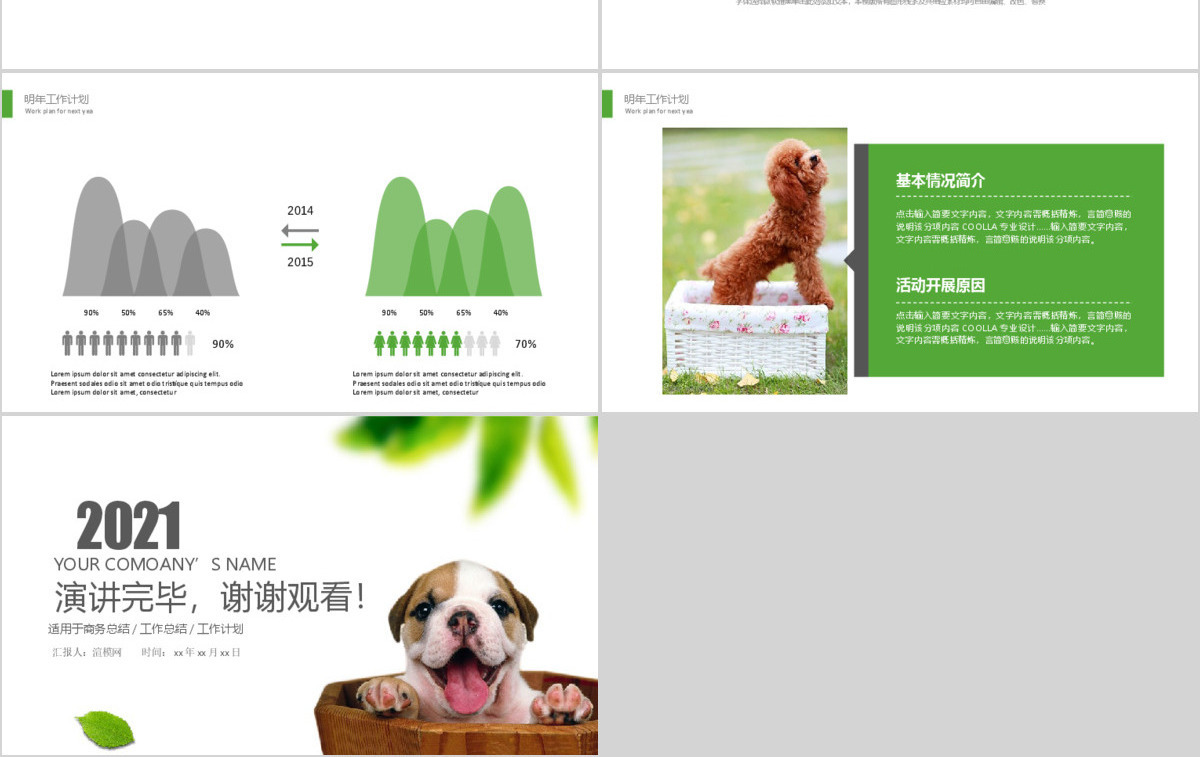Click the "汇报人" reporter line

pyautogui.click(x=146, y=653)
